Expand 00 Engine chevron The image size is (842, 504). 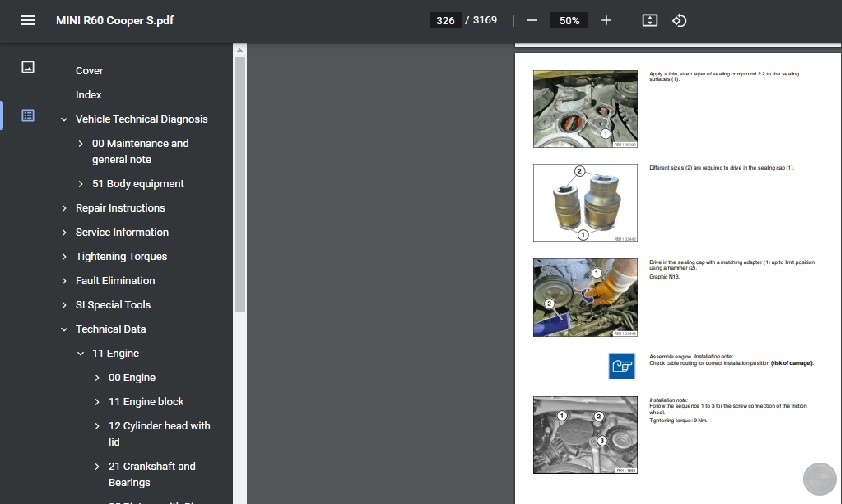click(97, 377)
